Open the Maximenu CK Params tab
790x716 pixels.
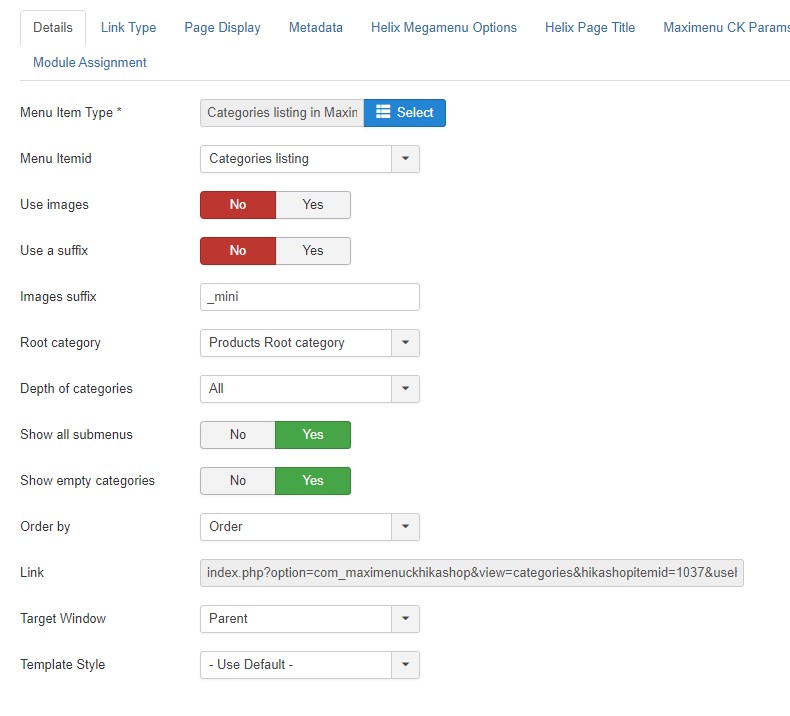725,28
